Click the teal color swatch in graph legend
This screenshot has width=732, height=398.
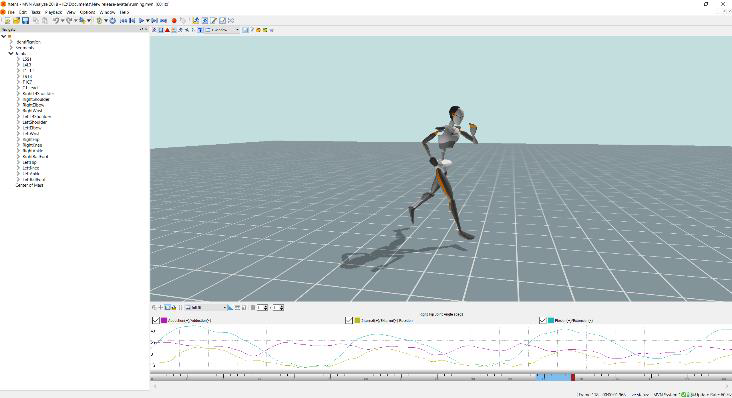click(x=551, y=321)
